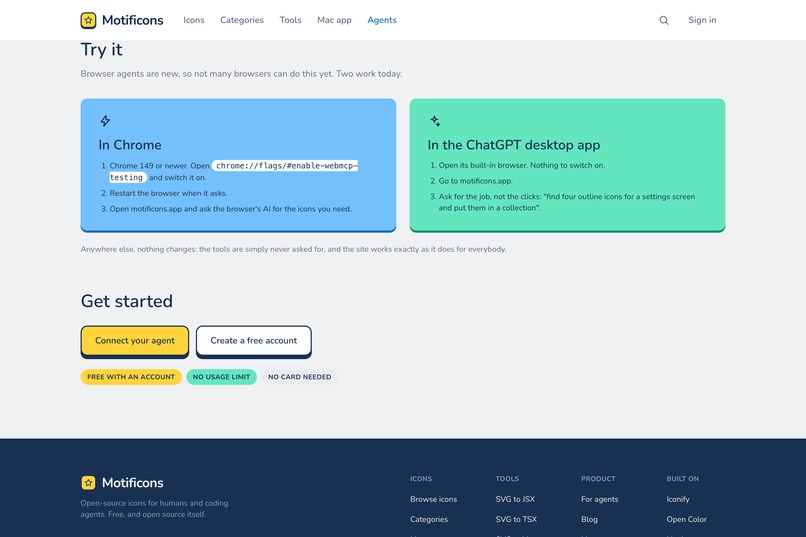
Task: Open footer Blog link
Action: pos(589,519)
